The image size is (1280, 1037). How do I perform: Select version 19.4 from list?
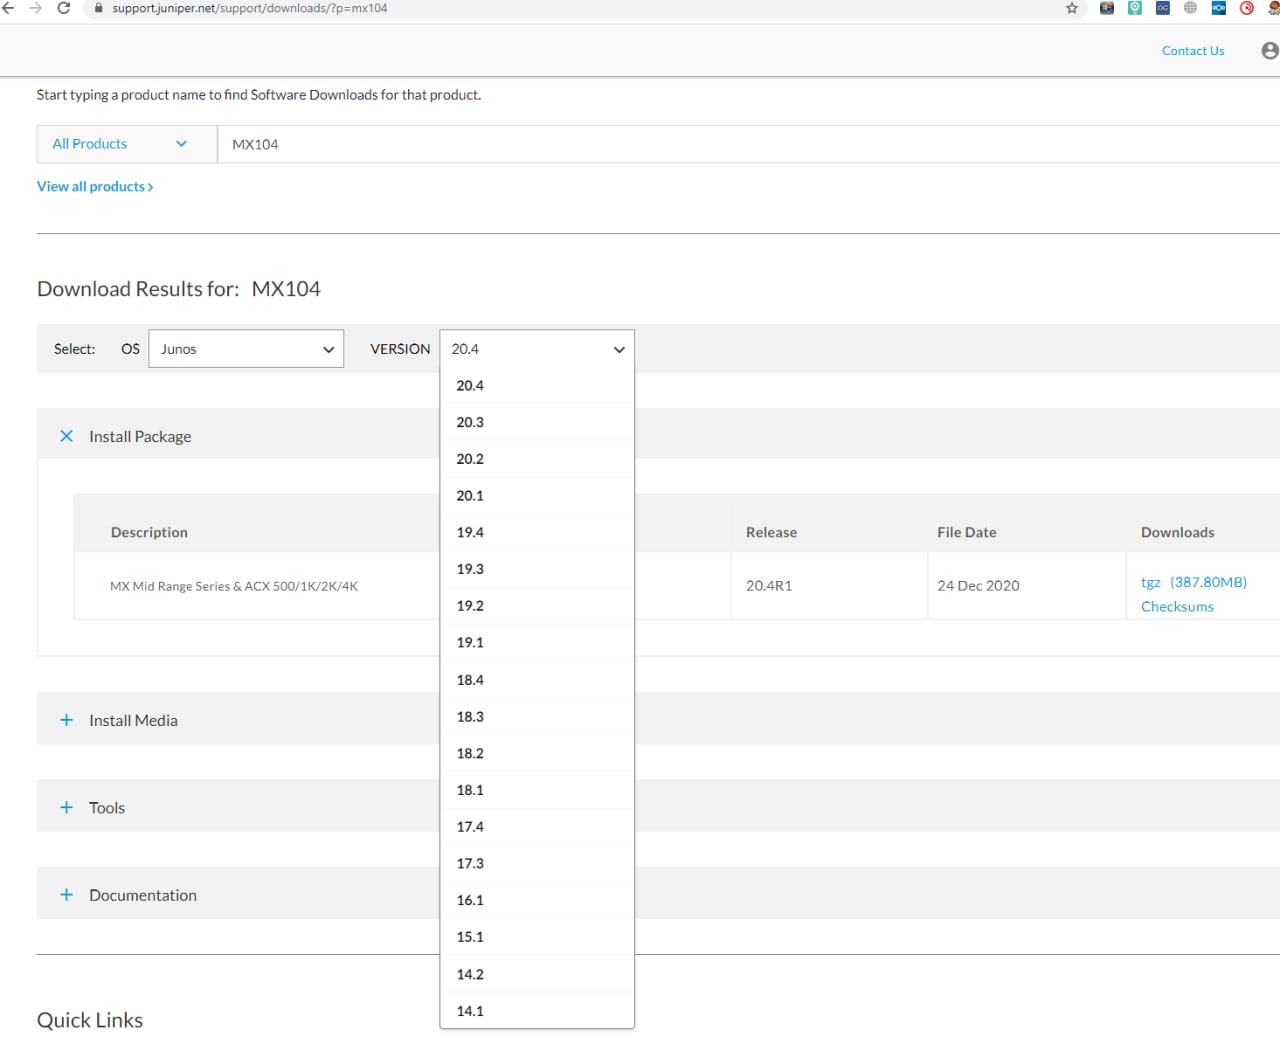pyautogui.click(x=537, y=532)
